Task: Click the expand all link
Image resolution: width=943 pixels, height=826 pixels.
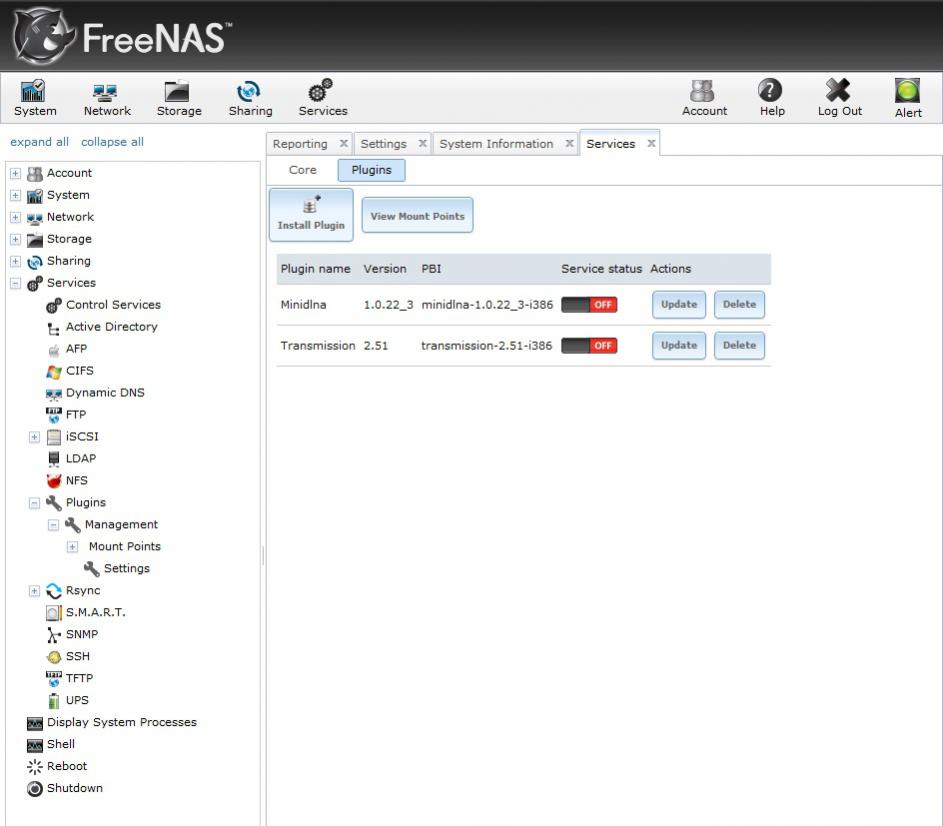Action: tap(40, 142)
